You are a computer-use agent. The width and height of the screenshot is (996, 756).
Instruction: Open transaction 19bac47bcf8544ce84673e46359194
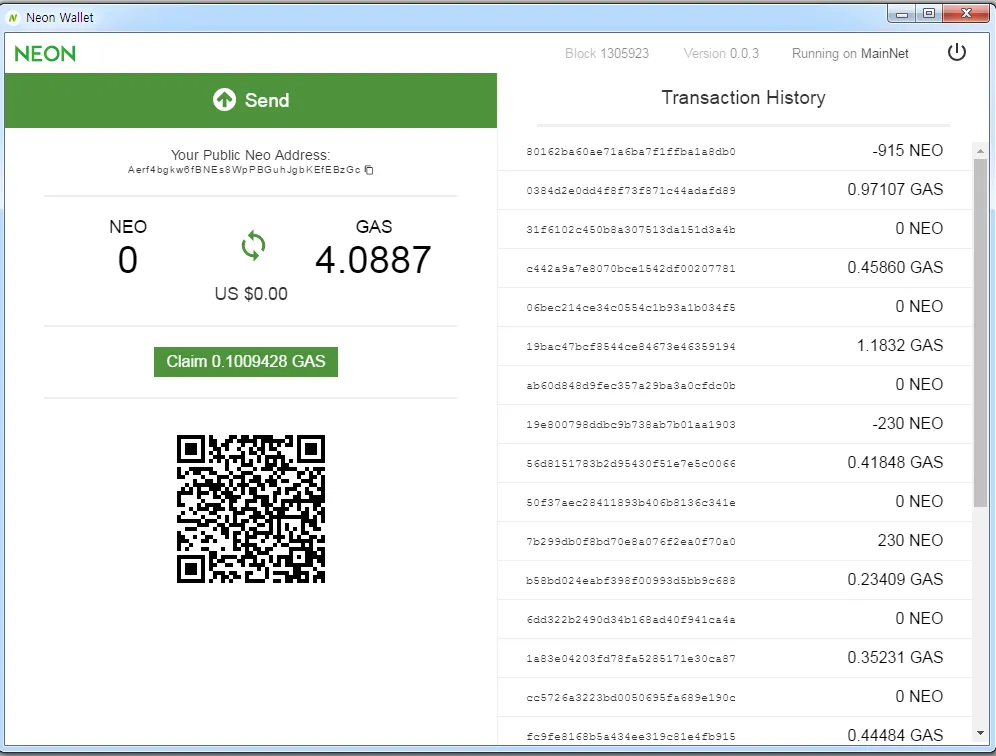[x=631, y=347]
